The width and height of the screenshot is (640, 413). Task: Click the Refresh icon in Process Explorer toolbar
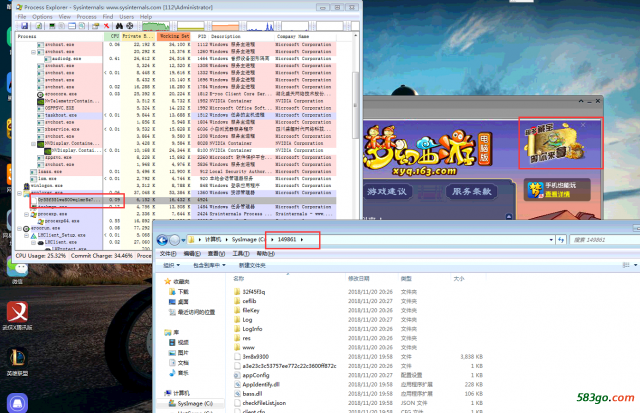pyautogui.click(x=38, y=26)
